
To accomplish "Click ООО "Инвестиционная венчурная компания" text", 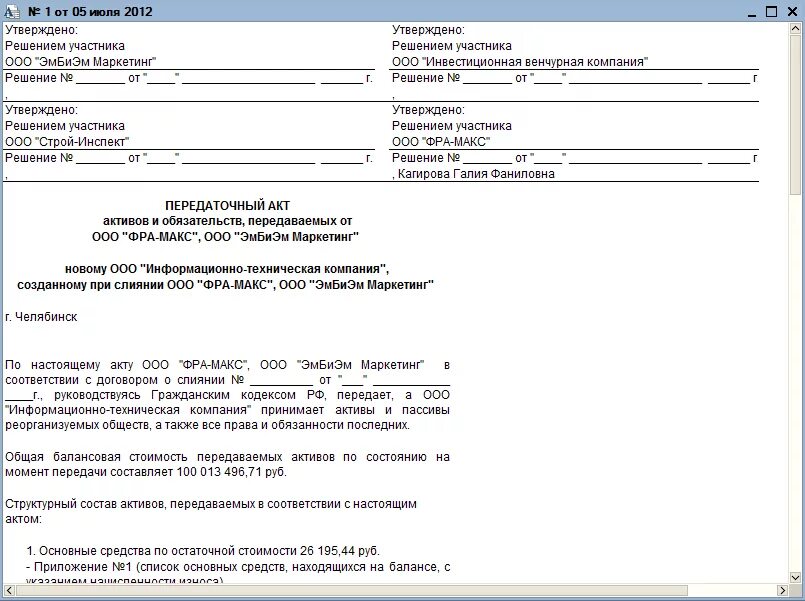I will (520, 62).
